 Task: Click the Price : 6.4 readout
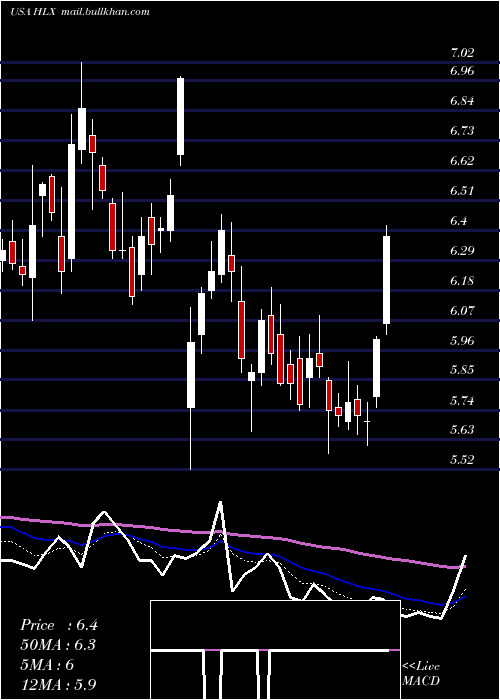(x=58, y=625)
